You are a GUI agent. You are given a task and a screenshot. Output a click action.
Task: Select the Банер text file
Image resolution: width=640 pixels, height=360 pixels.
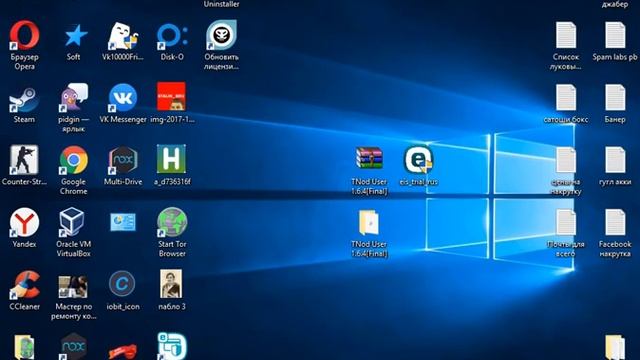(615, 98)
